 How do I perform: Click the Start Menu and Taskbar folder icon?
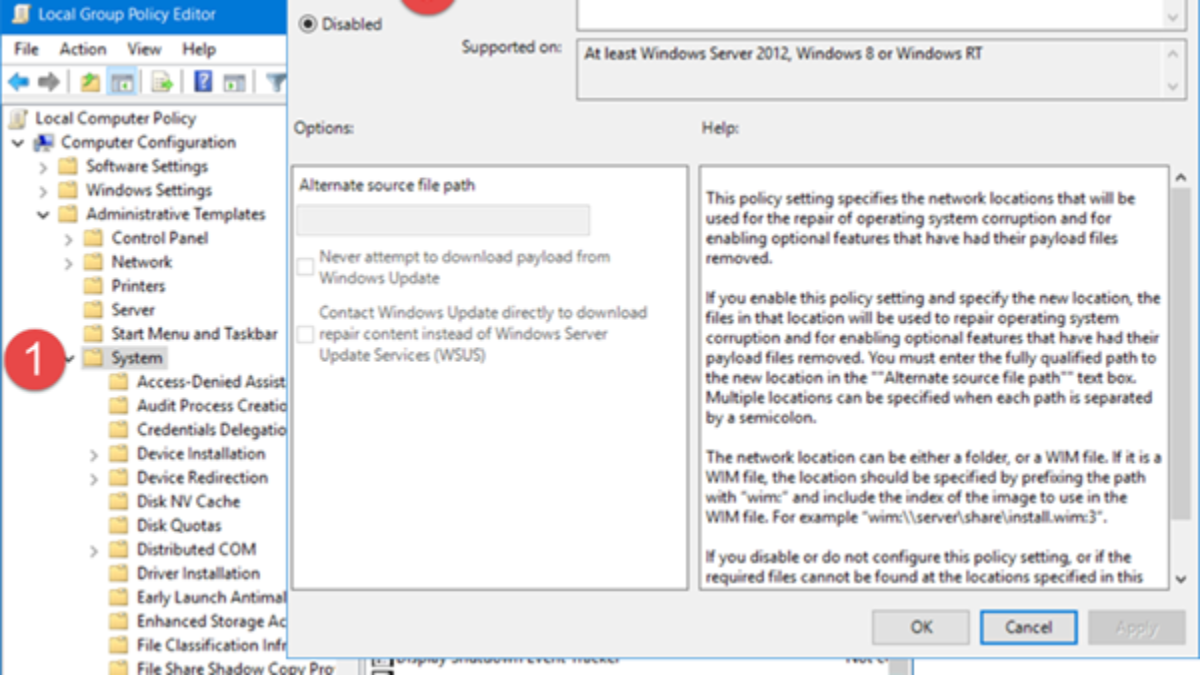pyautogui.click(x=94, y=334)
